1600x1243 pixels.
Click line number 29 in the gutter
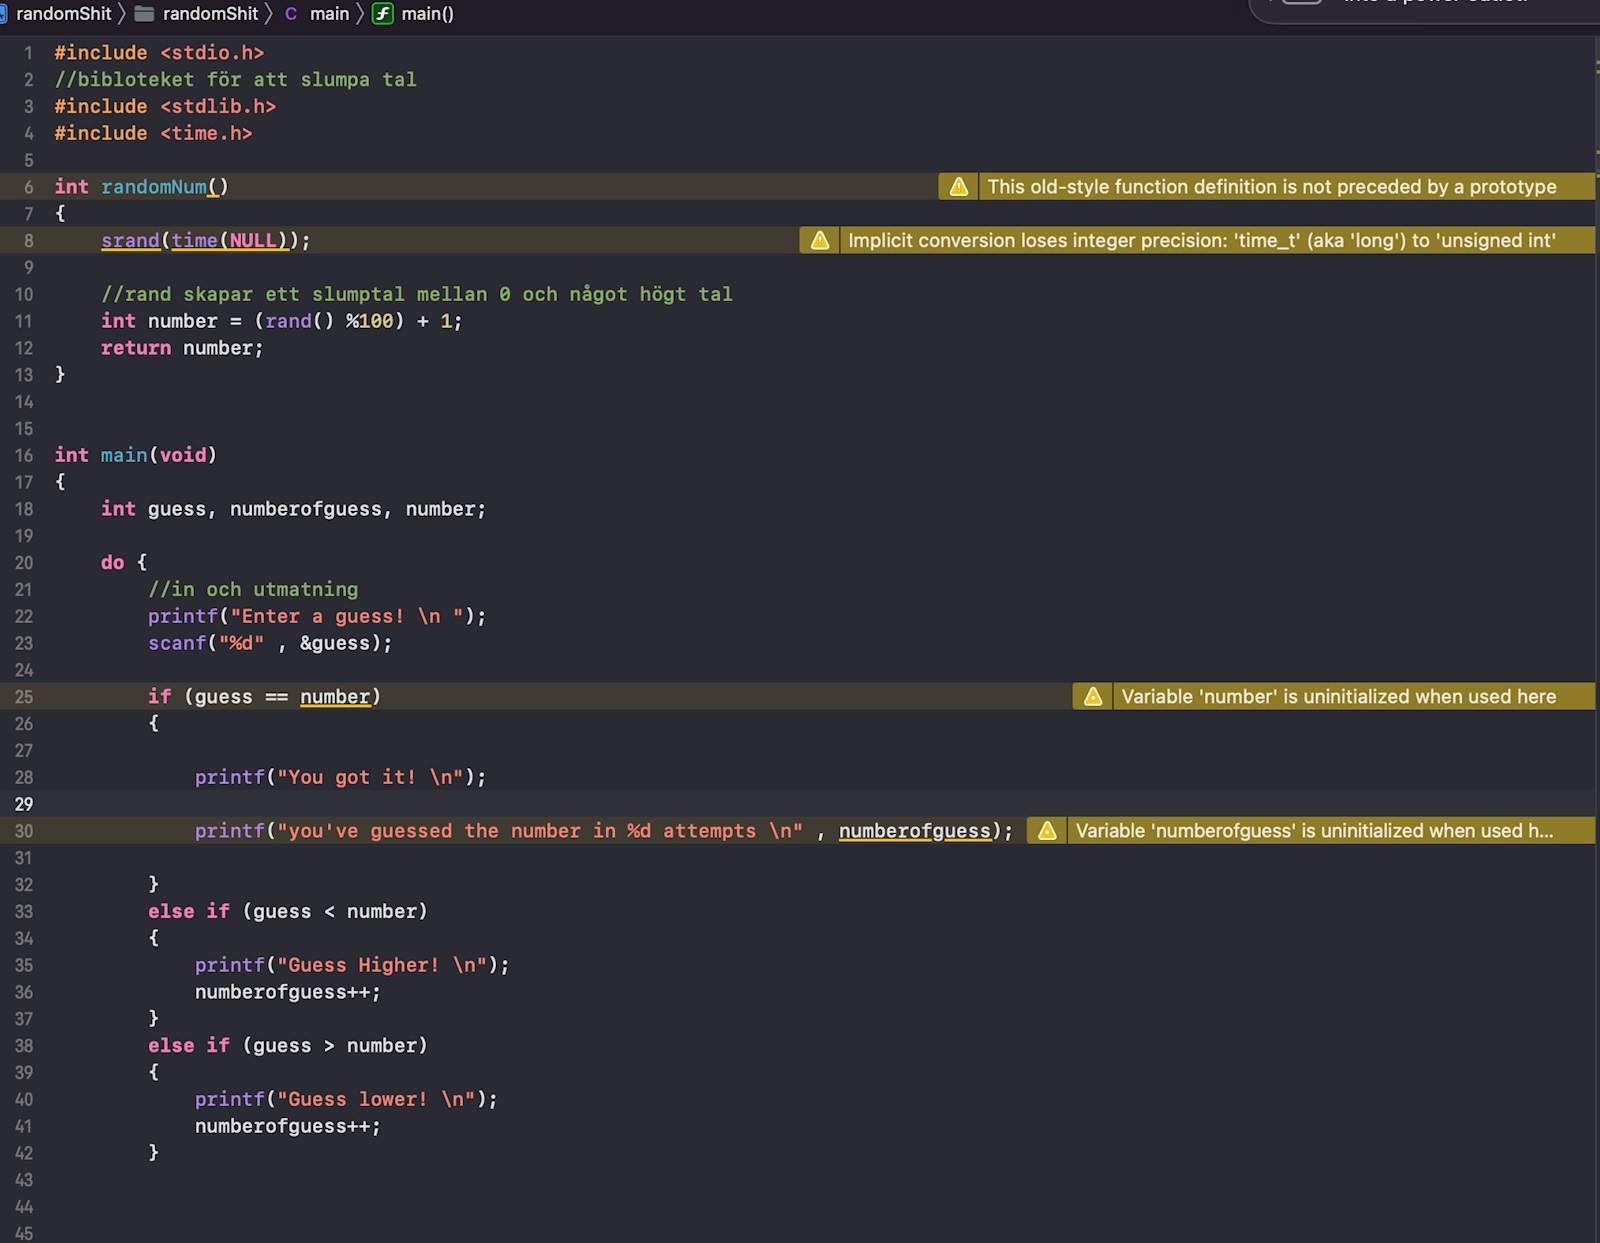[24, 804]
